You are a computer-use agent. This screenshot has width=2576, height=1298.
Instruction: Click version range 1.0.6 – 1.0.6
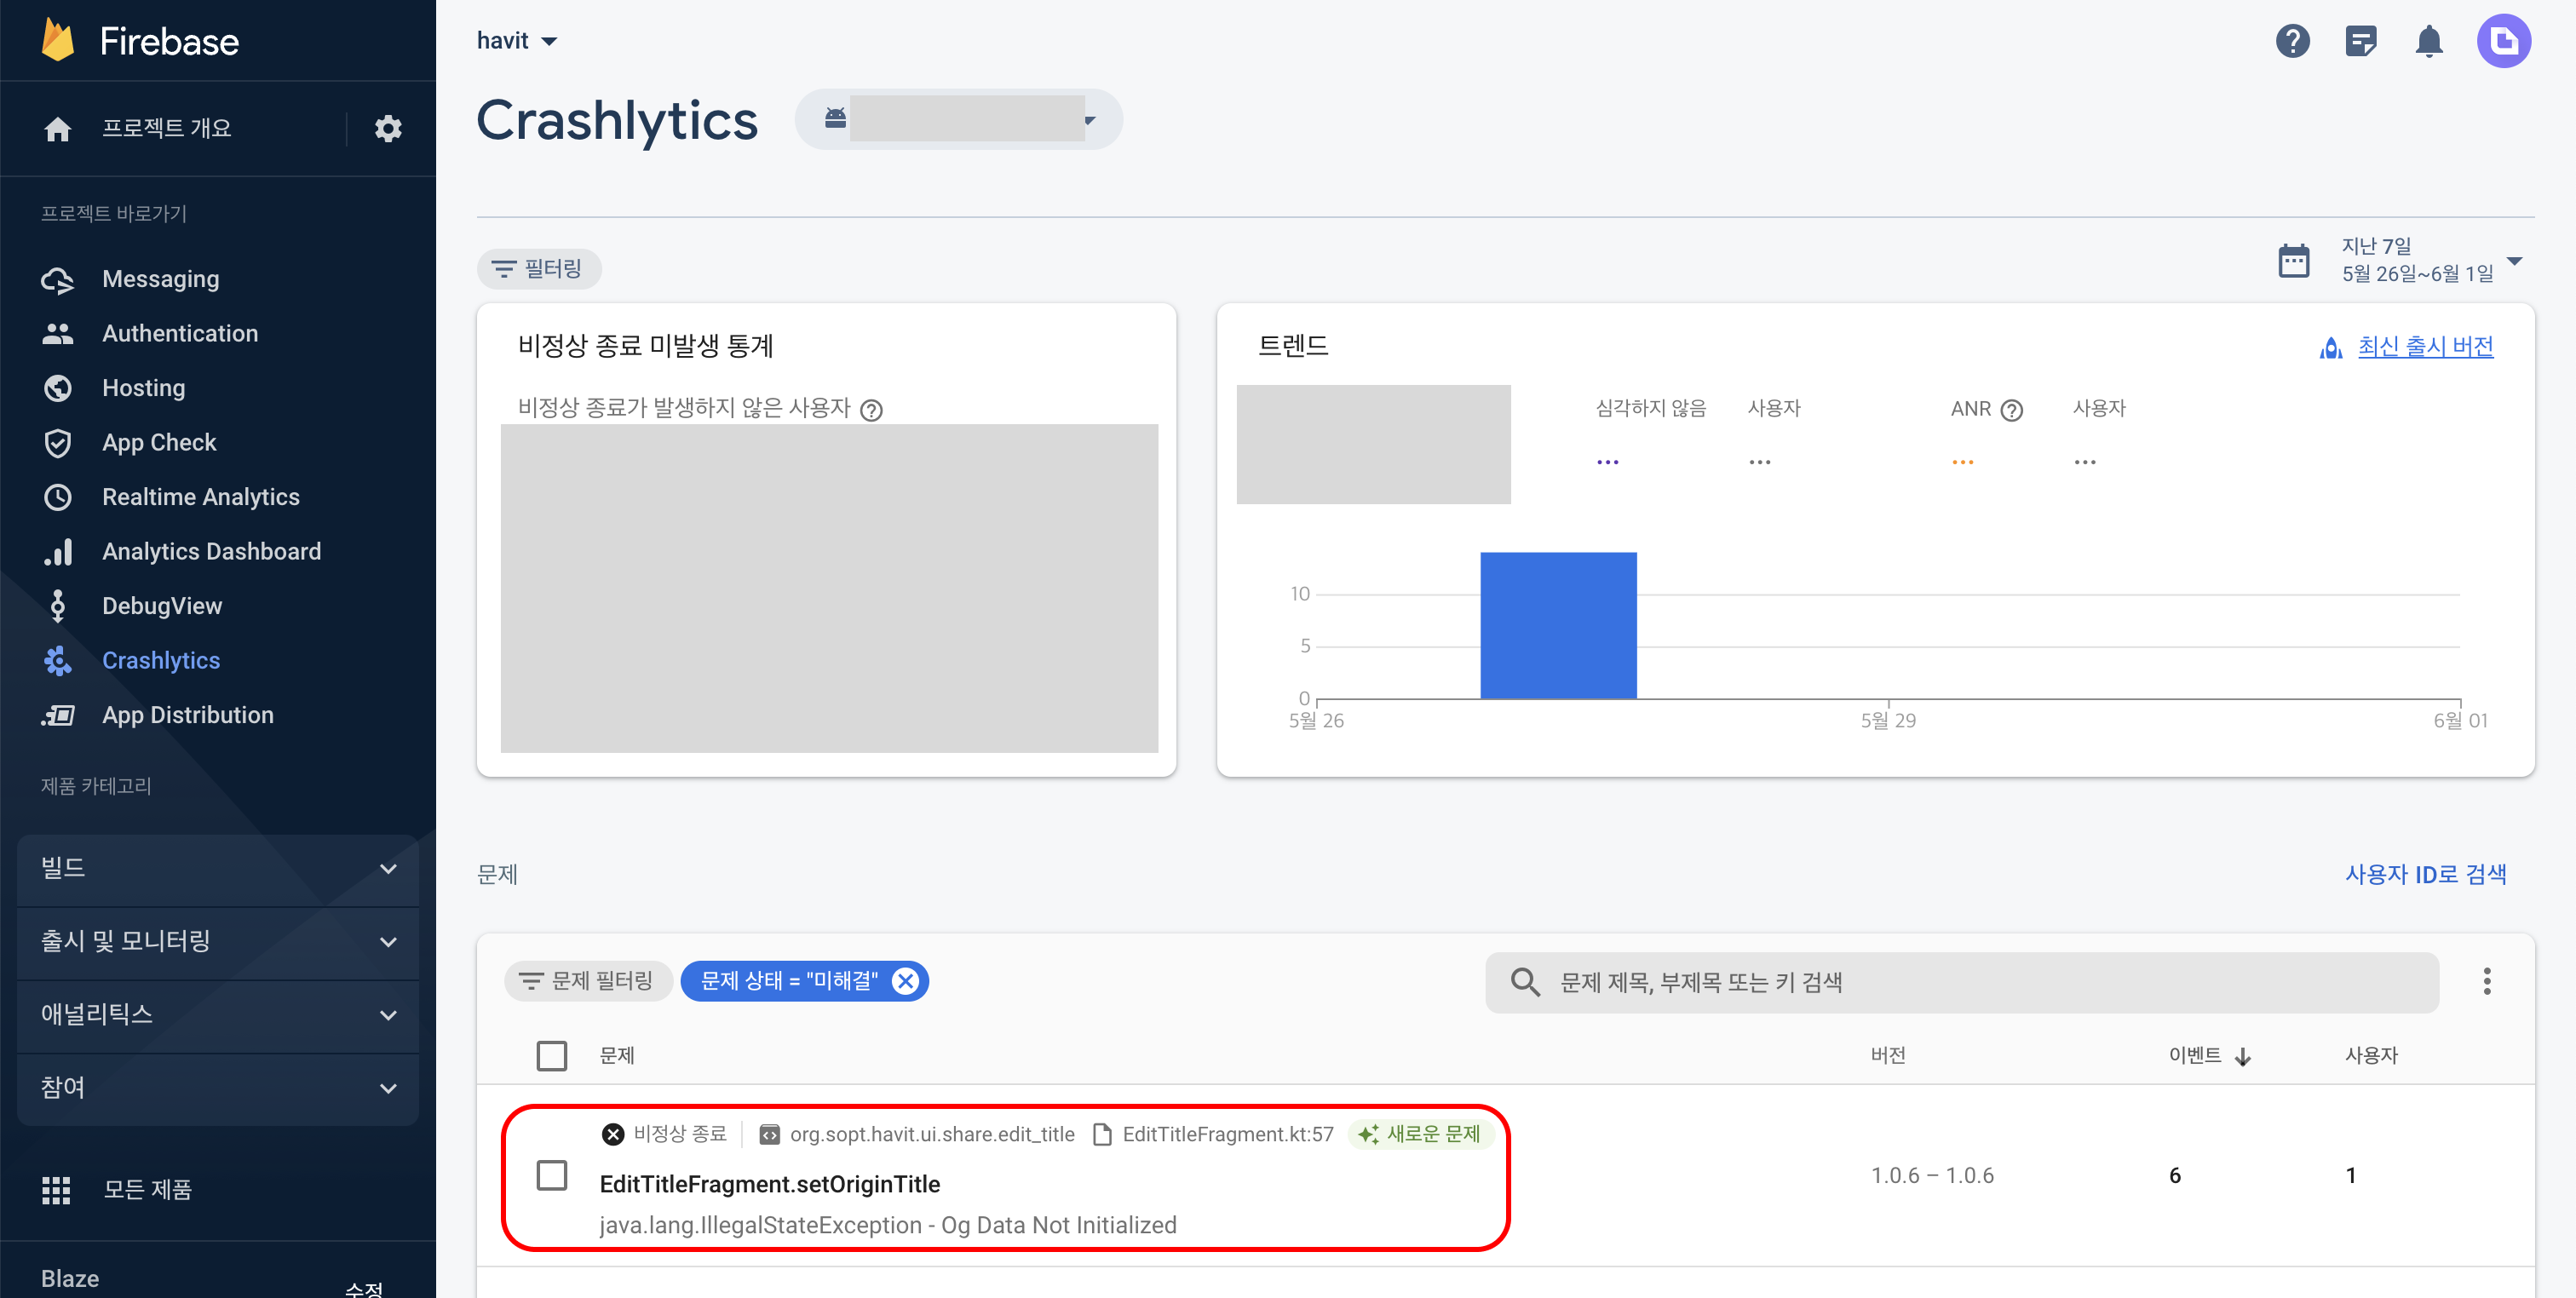coord(1932,1176)
